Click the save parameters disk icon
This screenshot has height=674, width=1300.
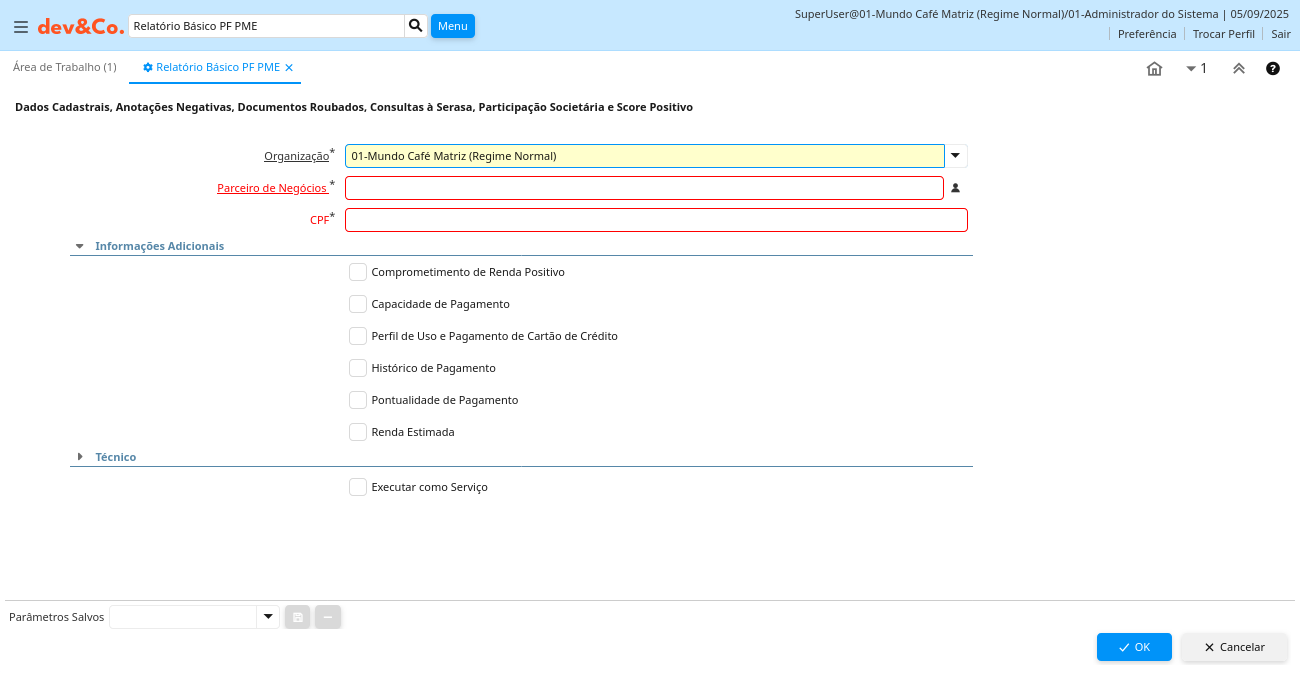point(297,617)
